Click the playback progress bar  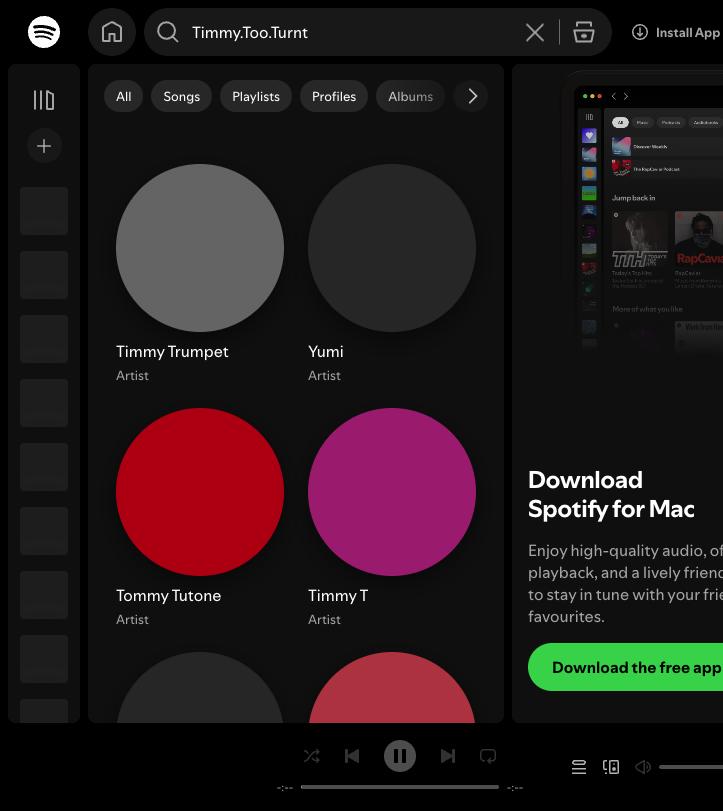pyautogui.click(x=400, y=787)
